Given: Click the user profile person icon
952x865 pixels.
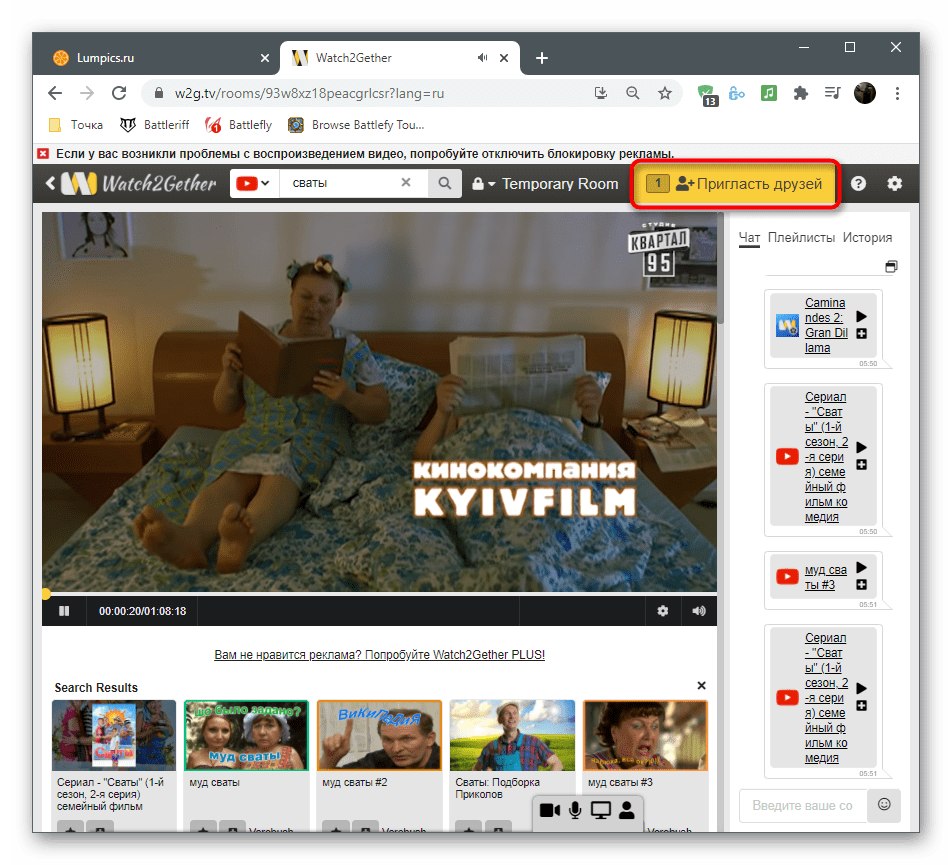Looking at the screenshot, I should (627, 810).
